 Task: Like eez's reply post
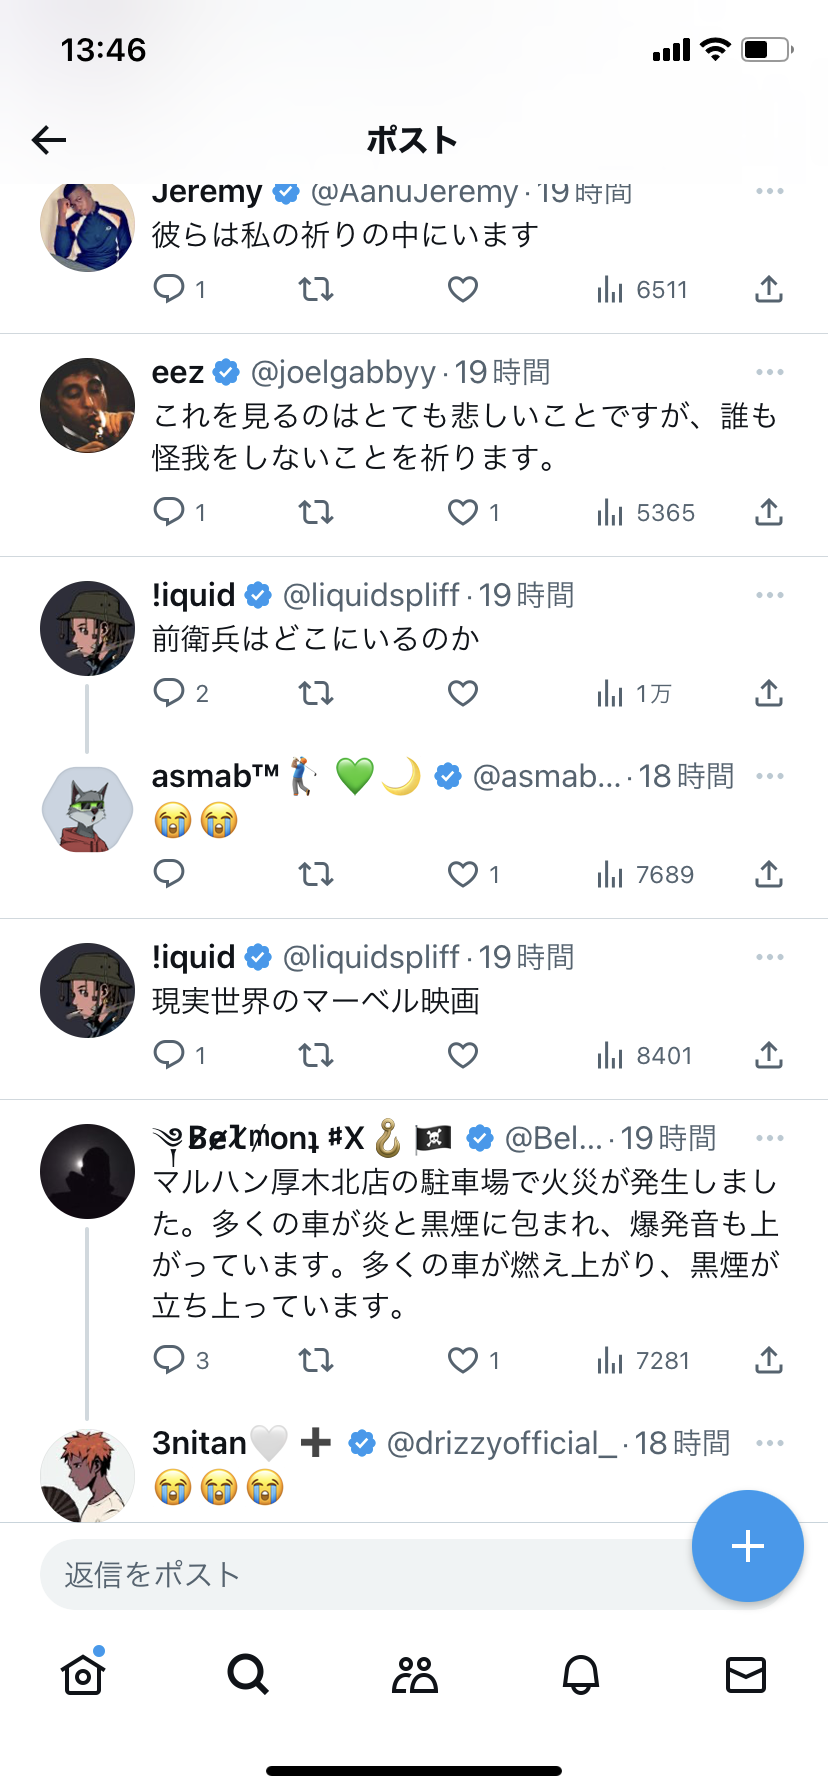click(463, 513)
